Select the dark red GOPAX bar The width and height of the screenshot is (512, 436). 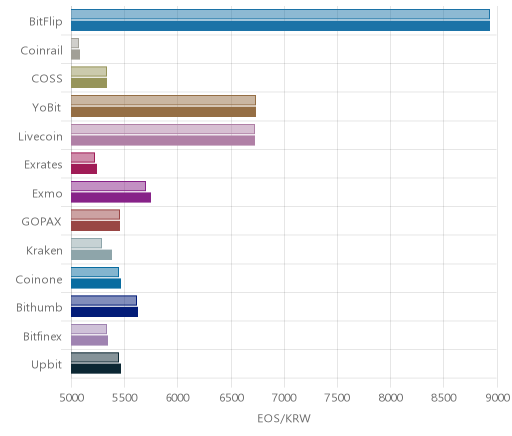(95, 226)
